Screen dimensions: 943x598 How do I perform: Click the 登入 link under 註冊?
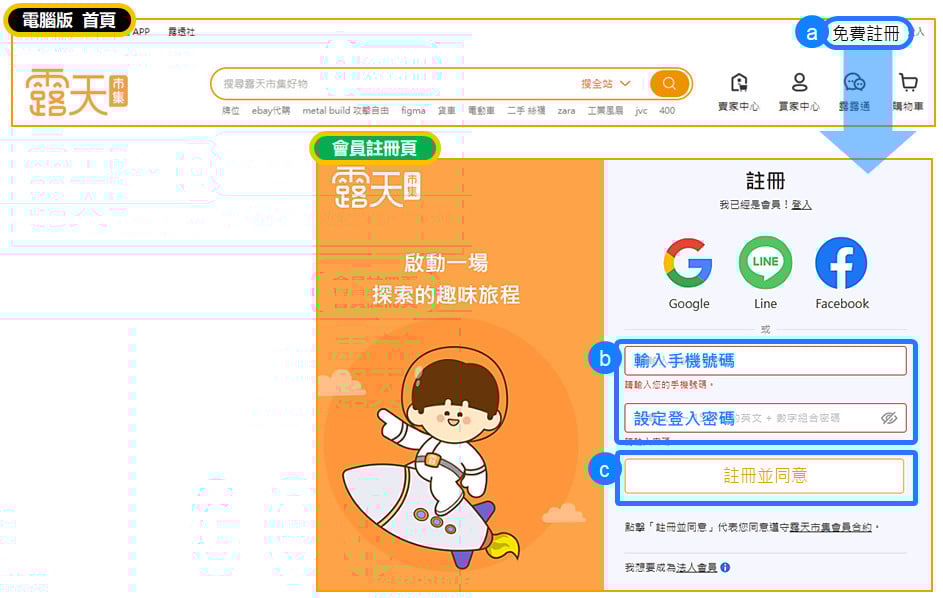pos(802,205)
